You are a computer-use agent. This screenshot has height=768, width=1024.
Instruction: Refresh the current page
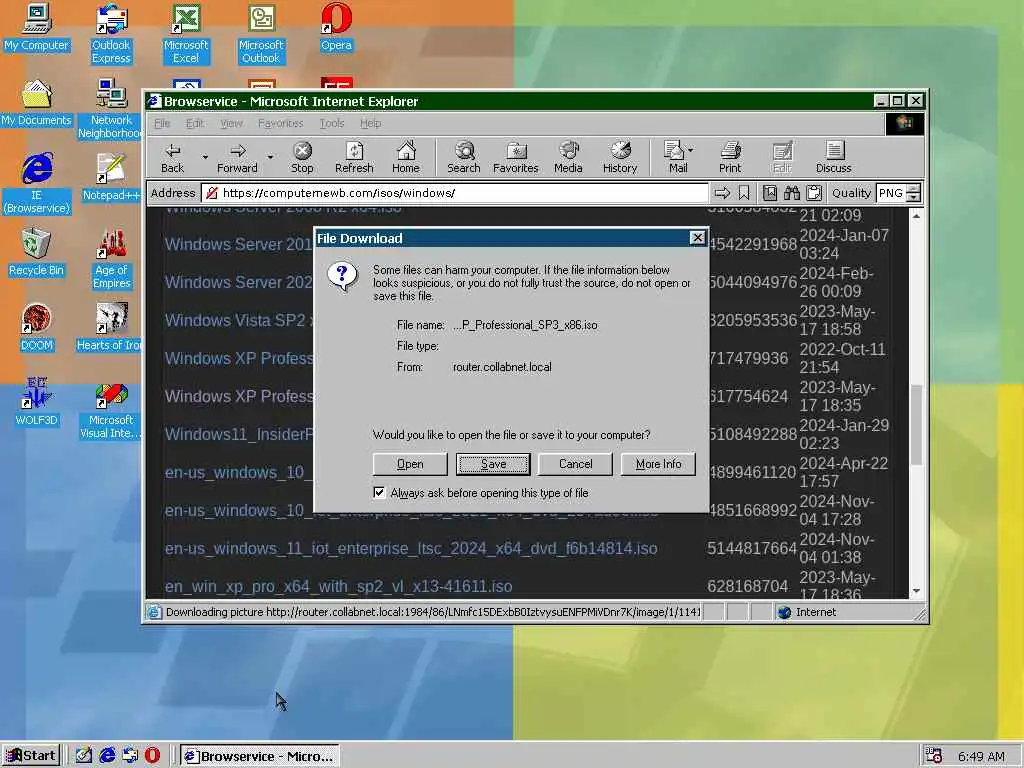pos(354,157)
